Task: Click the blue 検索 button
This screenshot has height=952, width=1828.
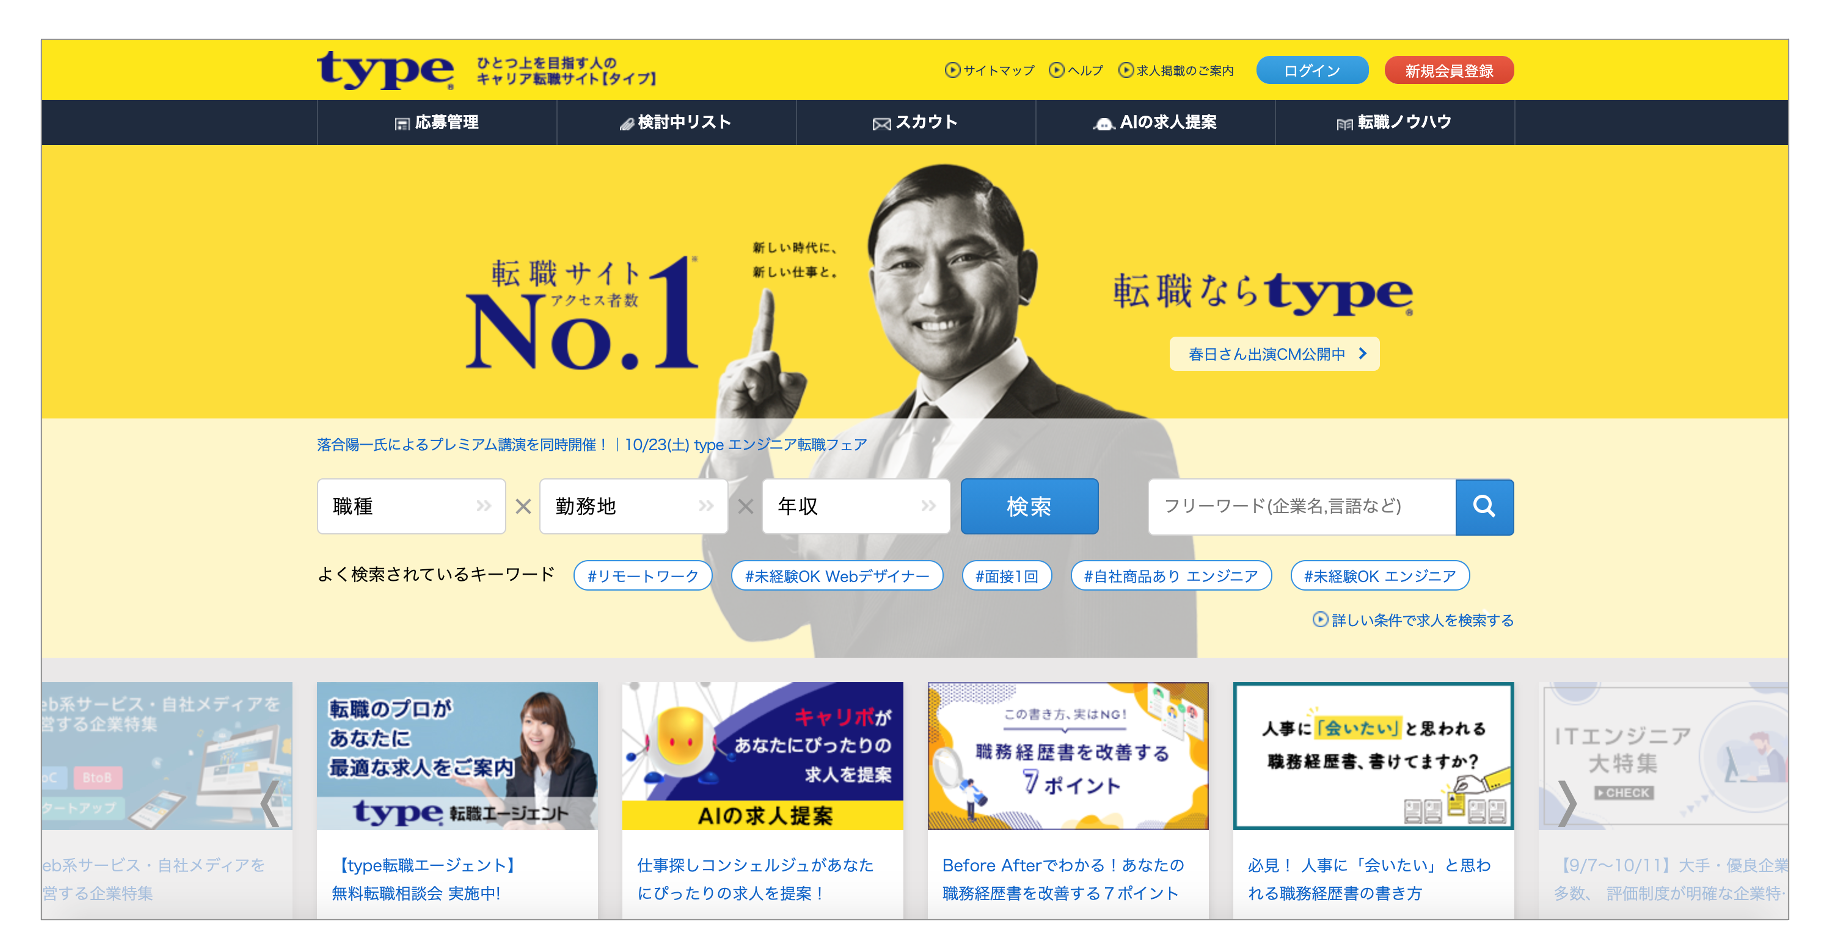Action: pyautogui.click(x=1030, y=506)
